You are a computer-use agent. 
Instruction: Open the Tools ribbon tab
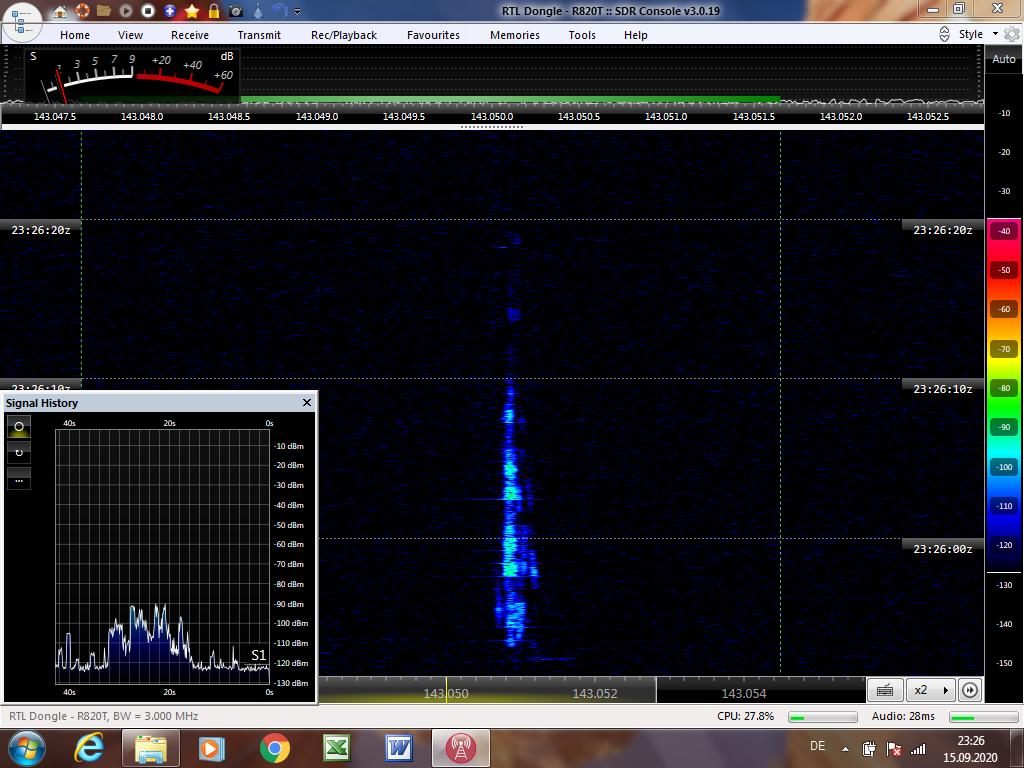(x=582, y=35)
